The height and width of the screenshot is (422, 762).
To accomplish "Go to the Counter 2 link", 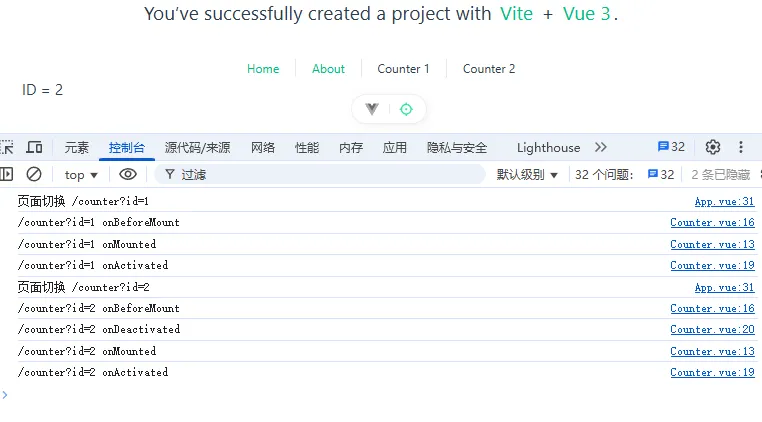I will pos(489,69).
